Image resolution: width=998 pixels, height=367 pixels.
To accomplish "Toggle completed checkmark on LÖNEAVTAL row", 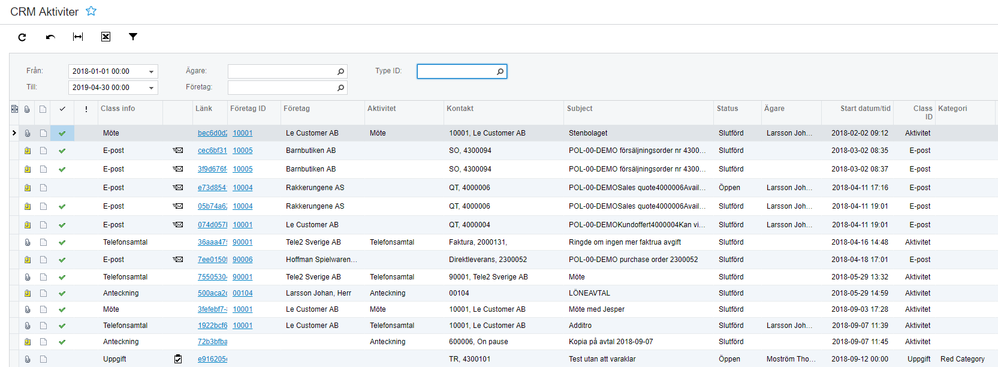I will pos(62,294).
